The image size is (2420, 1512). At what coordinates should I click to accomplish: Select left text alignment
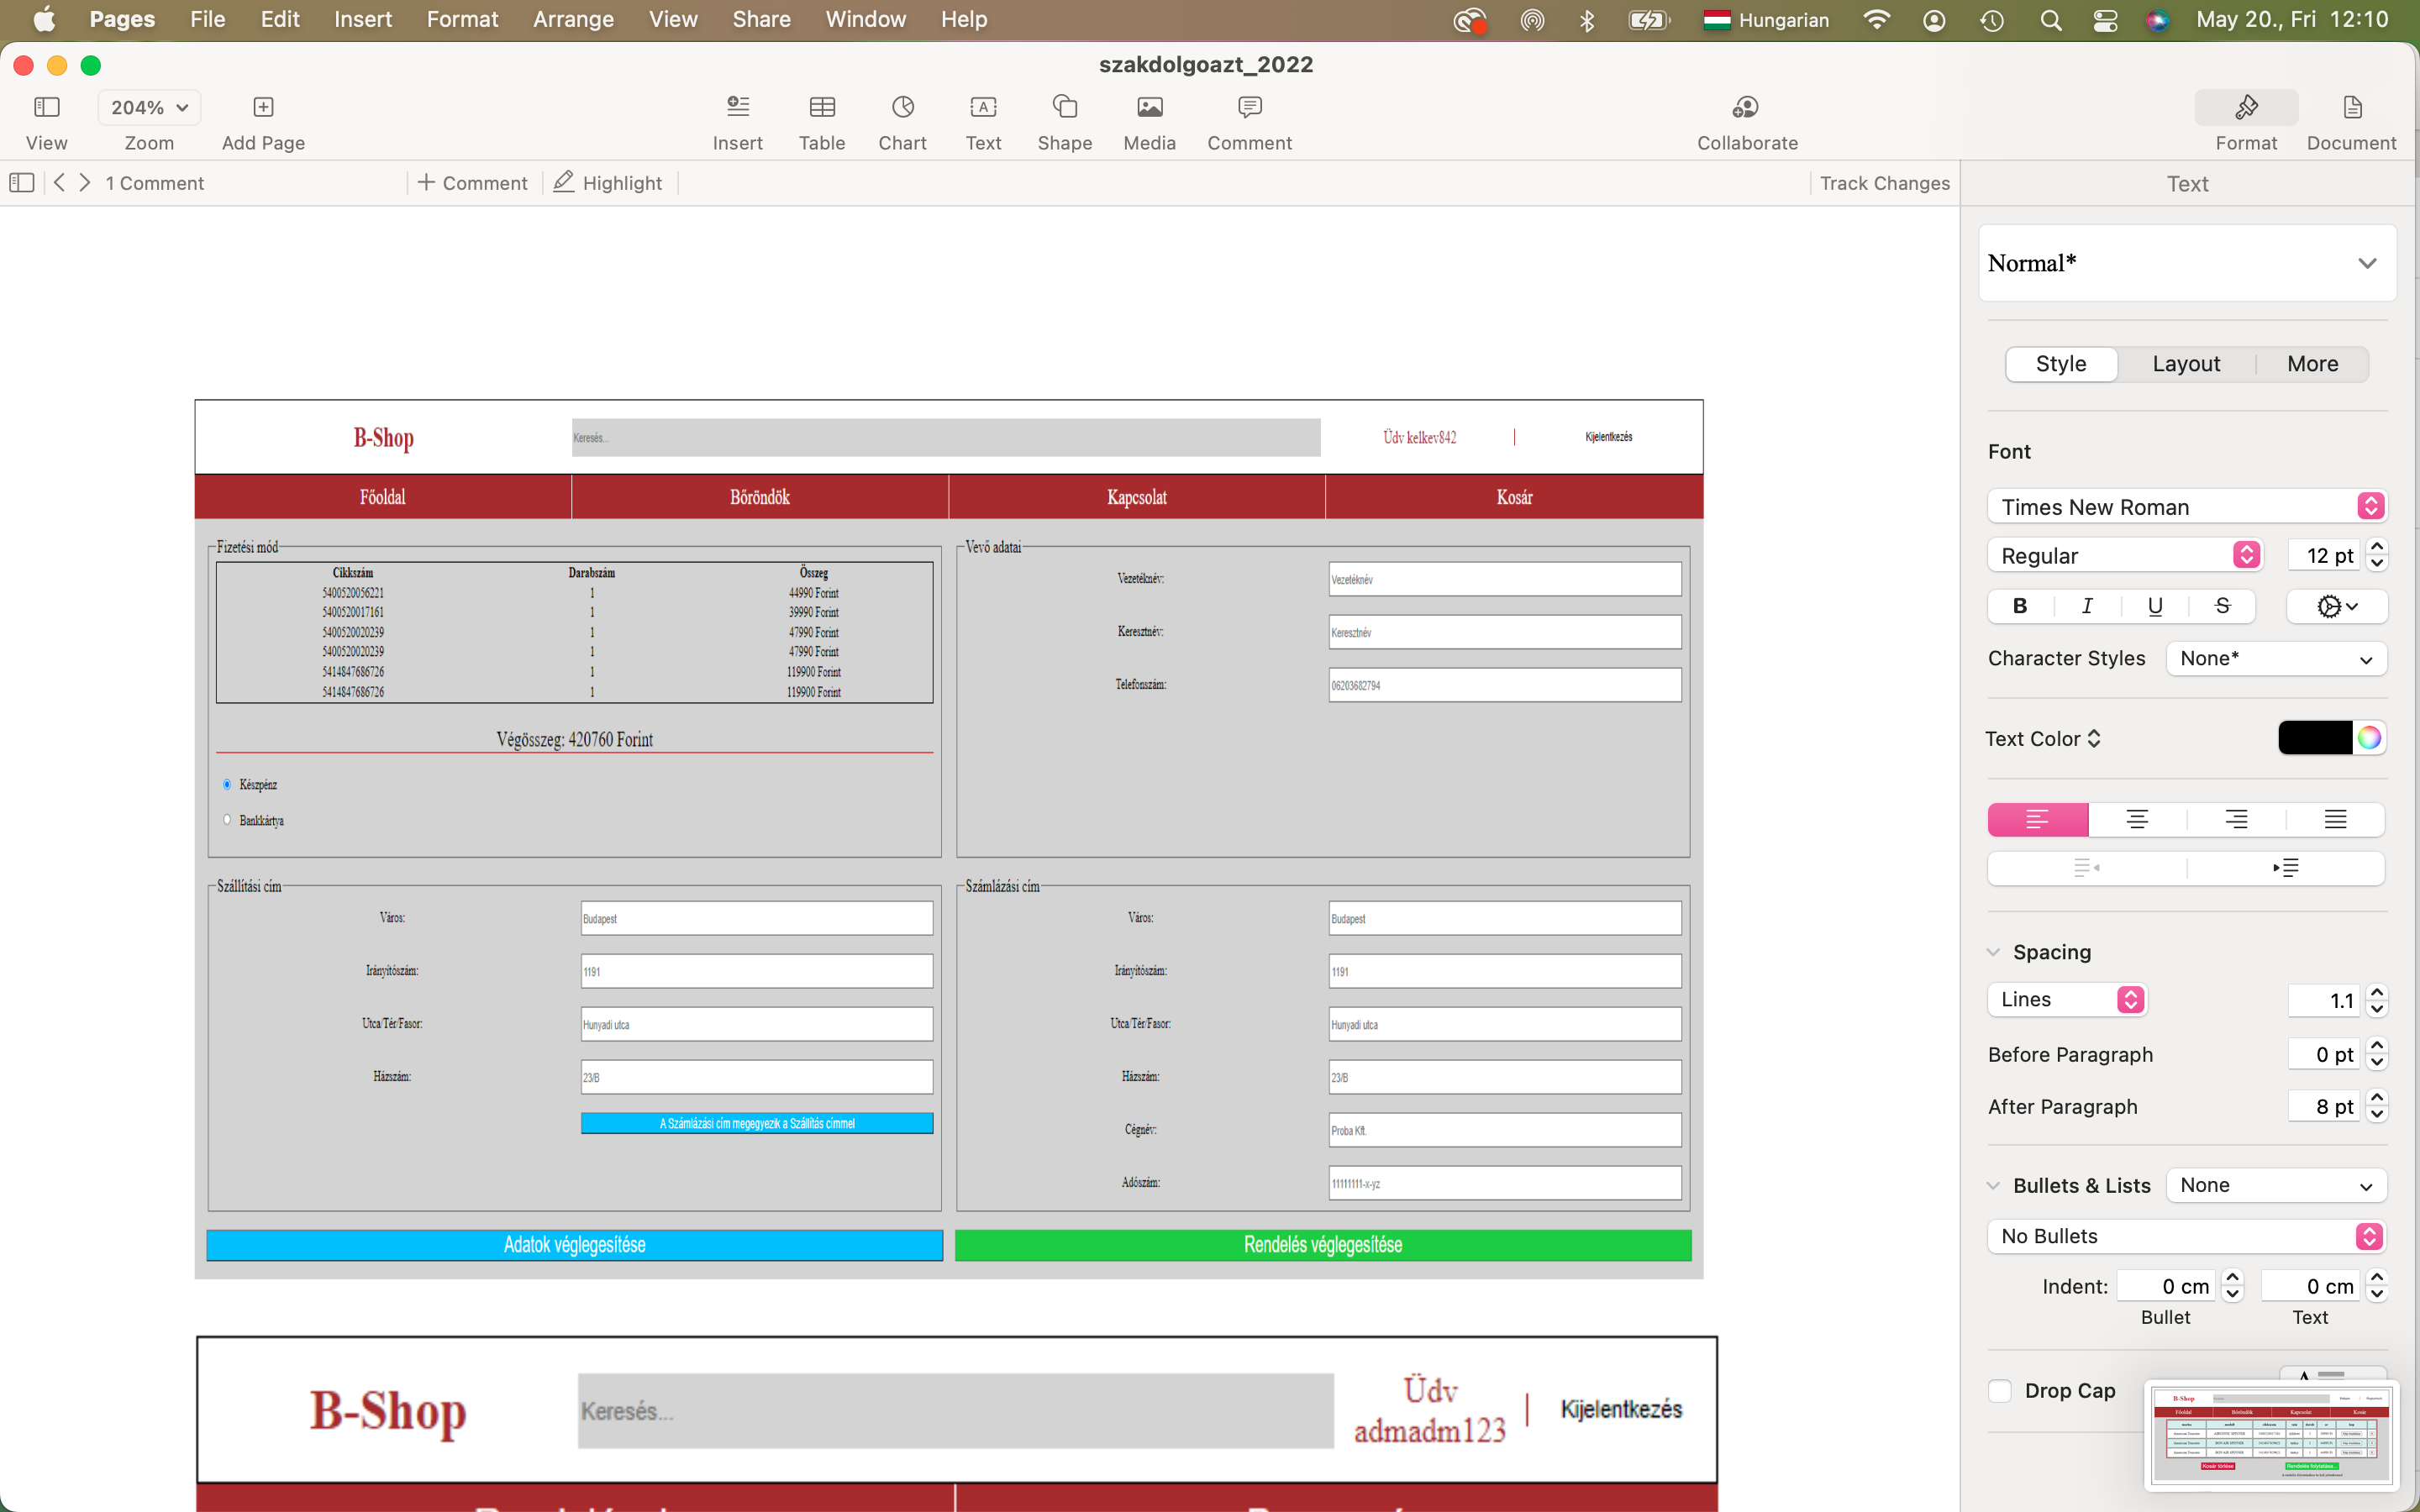tap(2038, 819)
